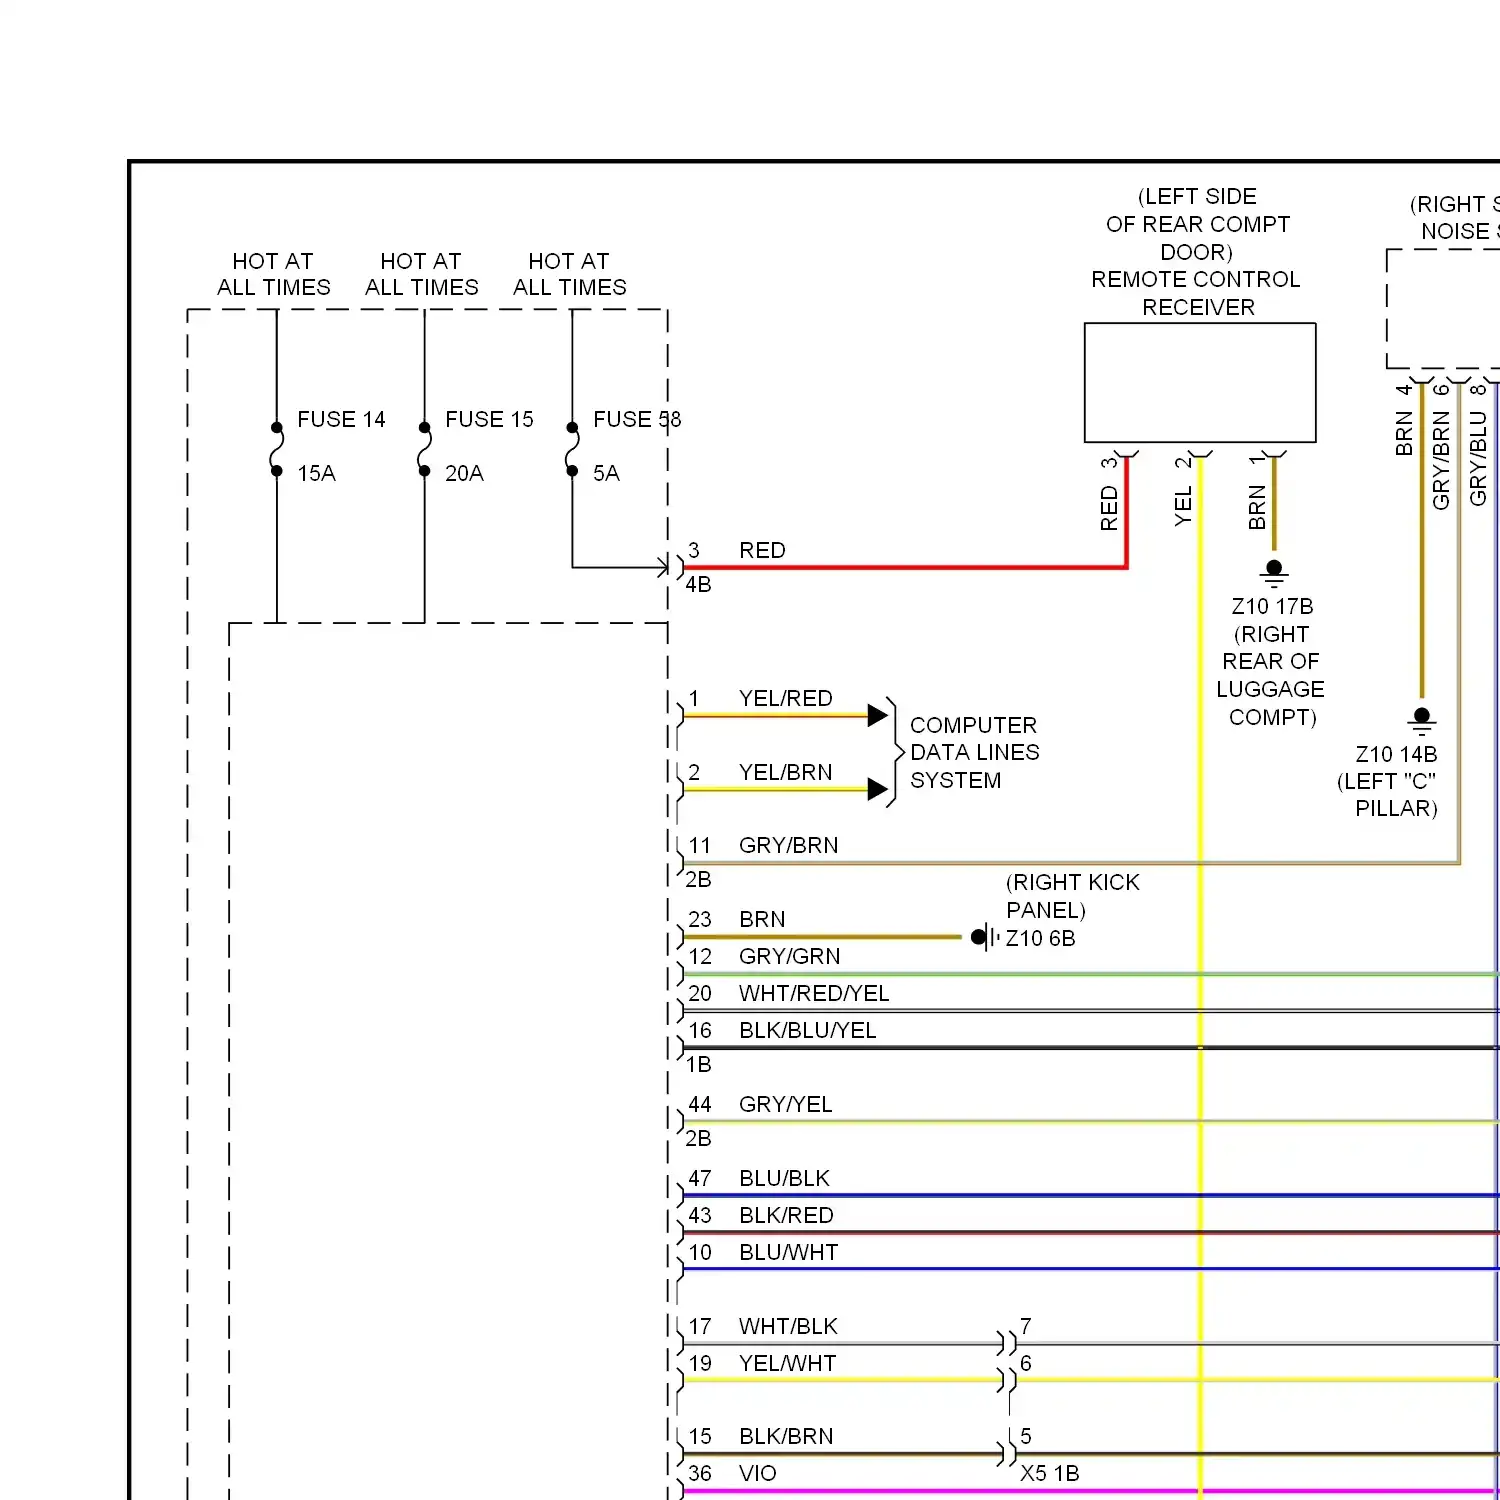Click the BLU/BLK wire label
This screenshot has height=1500, width=1500.
784,1178
